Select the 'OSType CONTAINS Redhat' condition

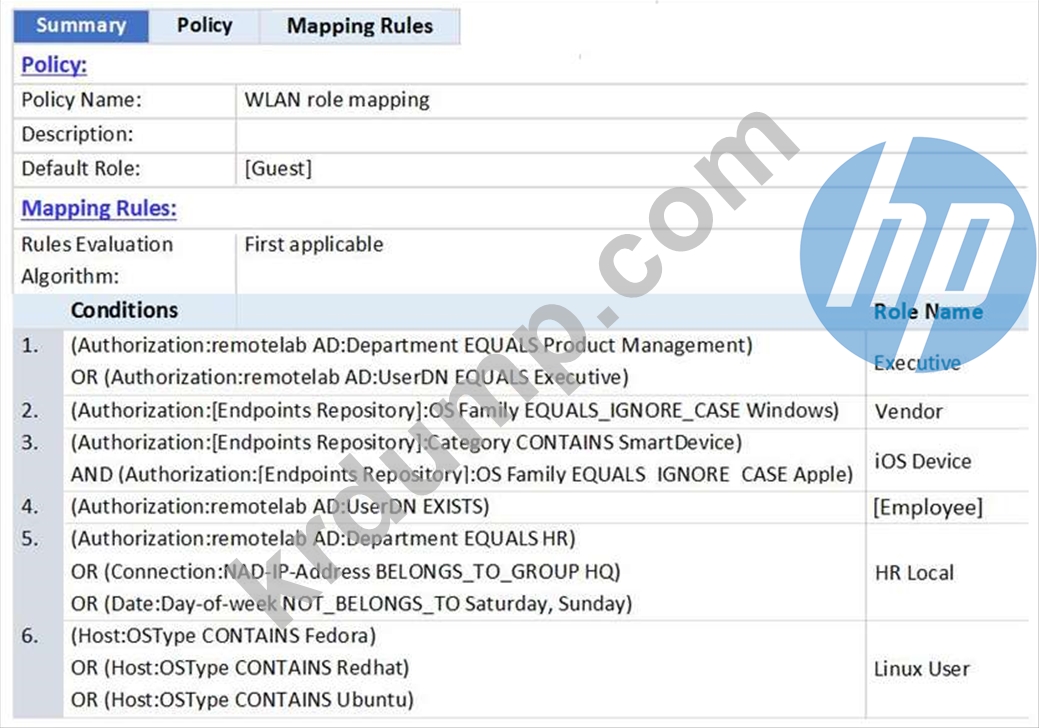click(240, 668)
